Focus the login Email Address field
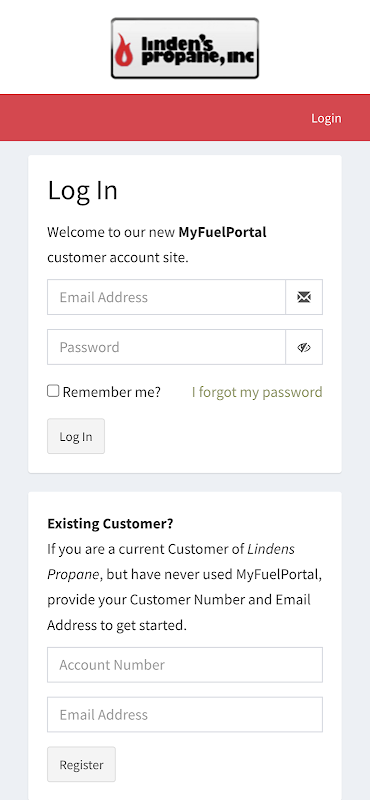This screenshot has width=370, height=800. click(x=166, y=297)
